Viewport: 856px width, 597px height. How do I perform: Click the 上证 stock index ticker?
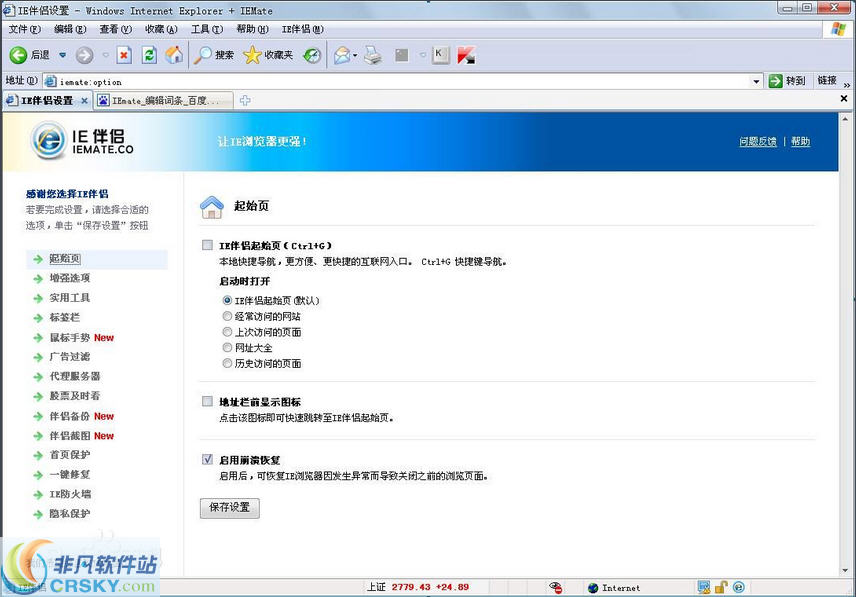tap(418, 587)
